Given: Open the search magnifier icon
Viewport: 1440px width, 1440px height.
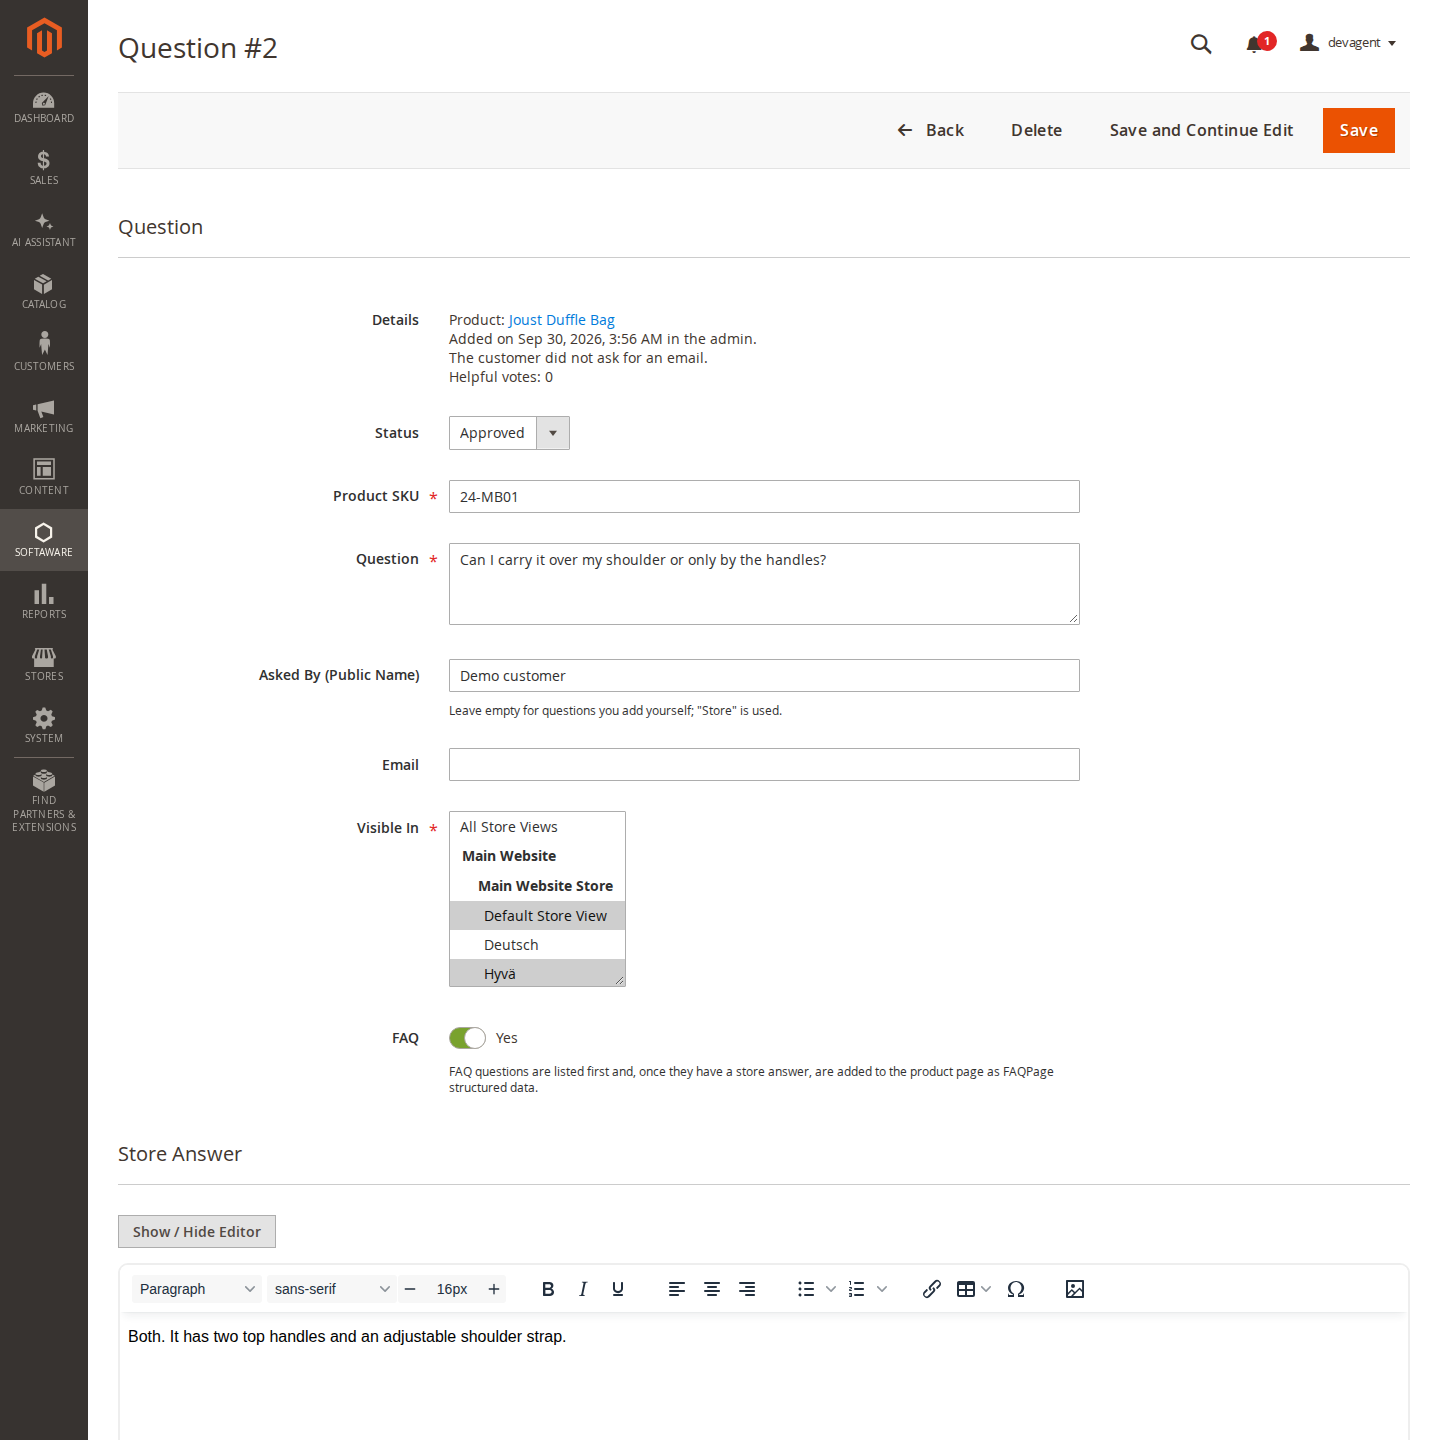Looking at the screenshot, I should point(1201,44).
